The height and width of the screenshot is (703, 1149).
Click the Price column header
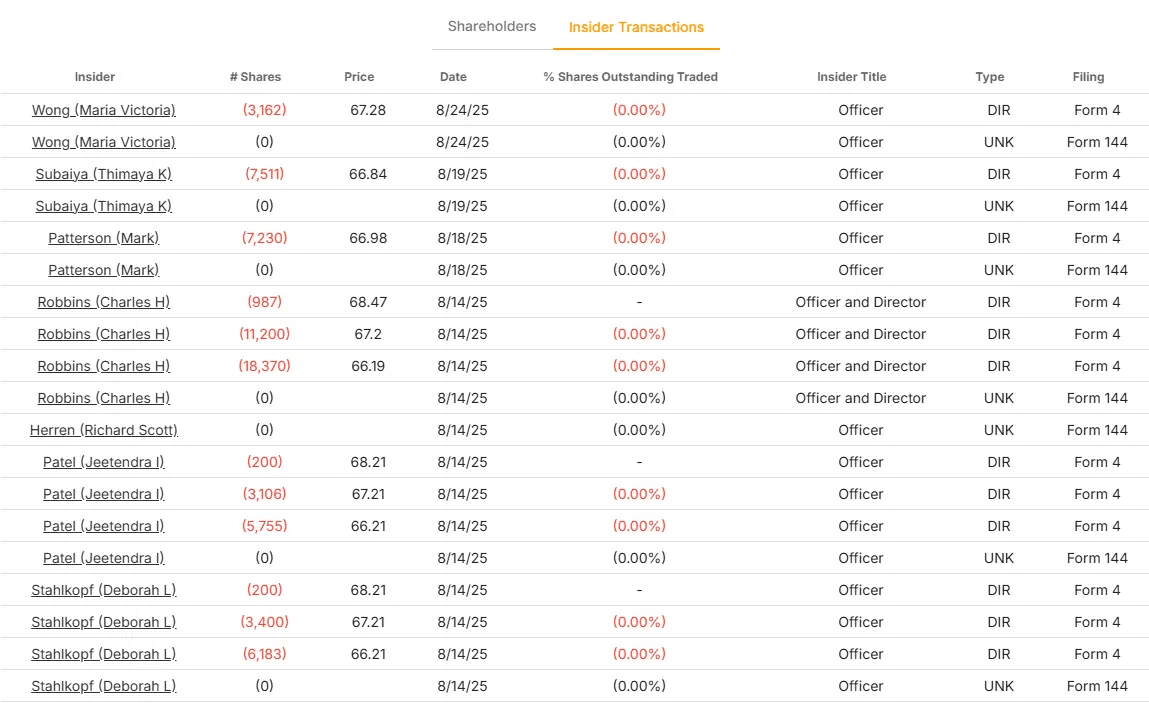point(359,76)
